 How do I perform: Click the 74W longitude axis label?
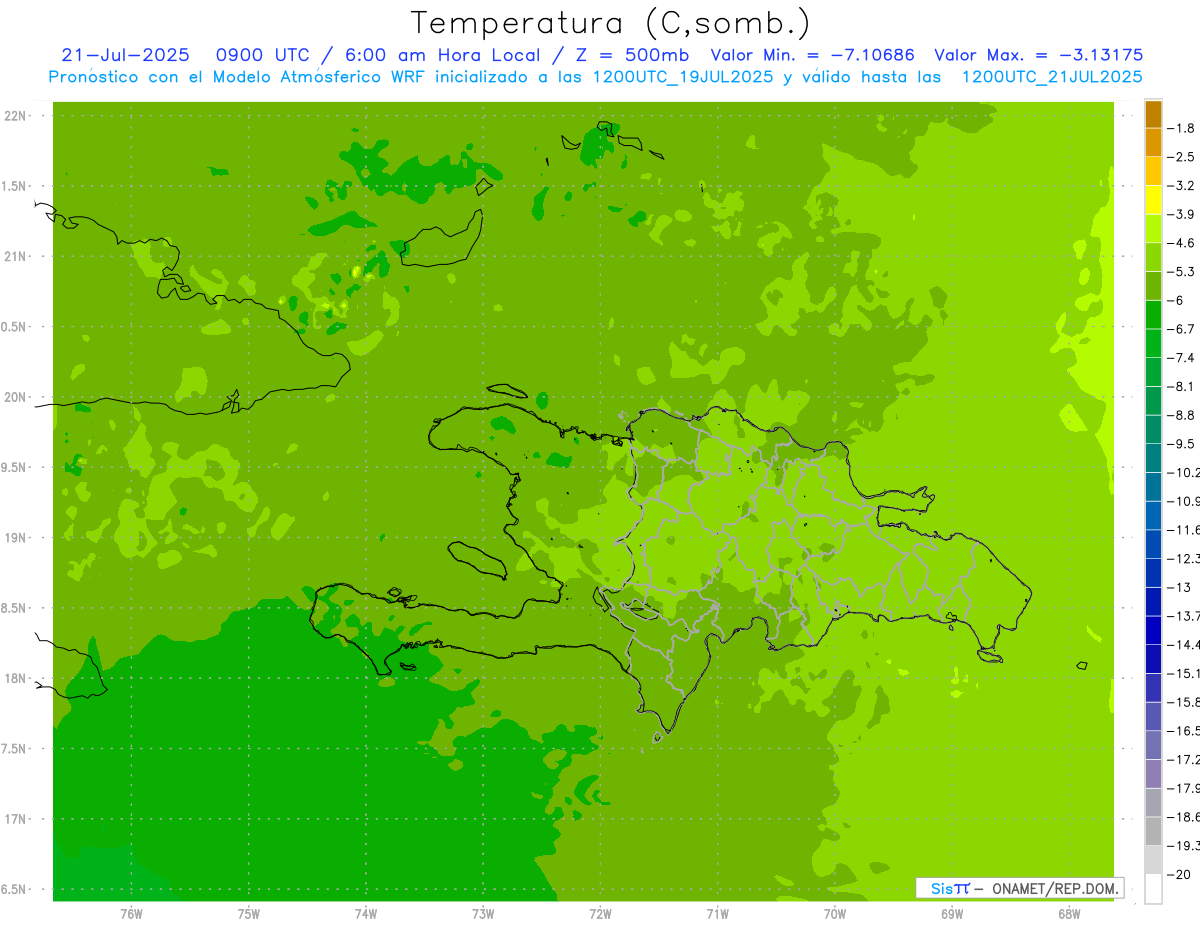(366, 914)
